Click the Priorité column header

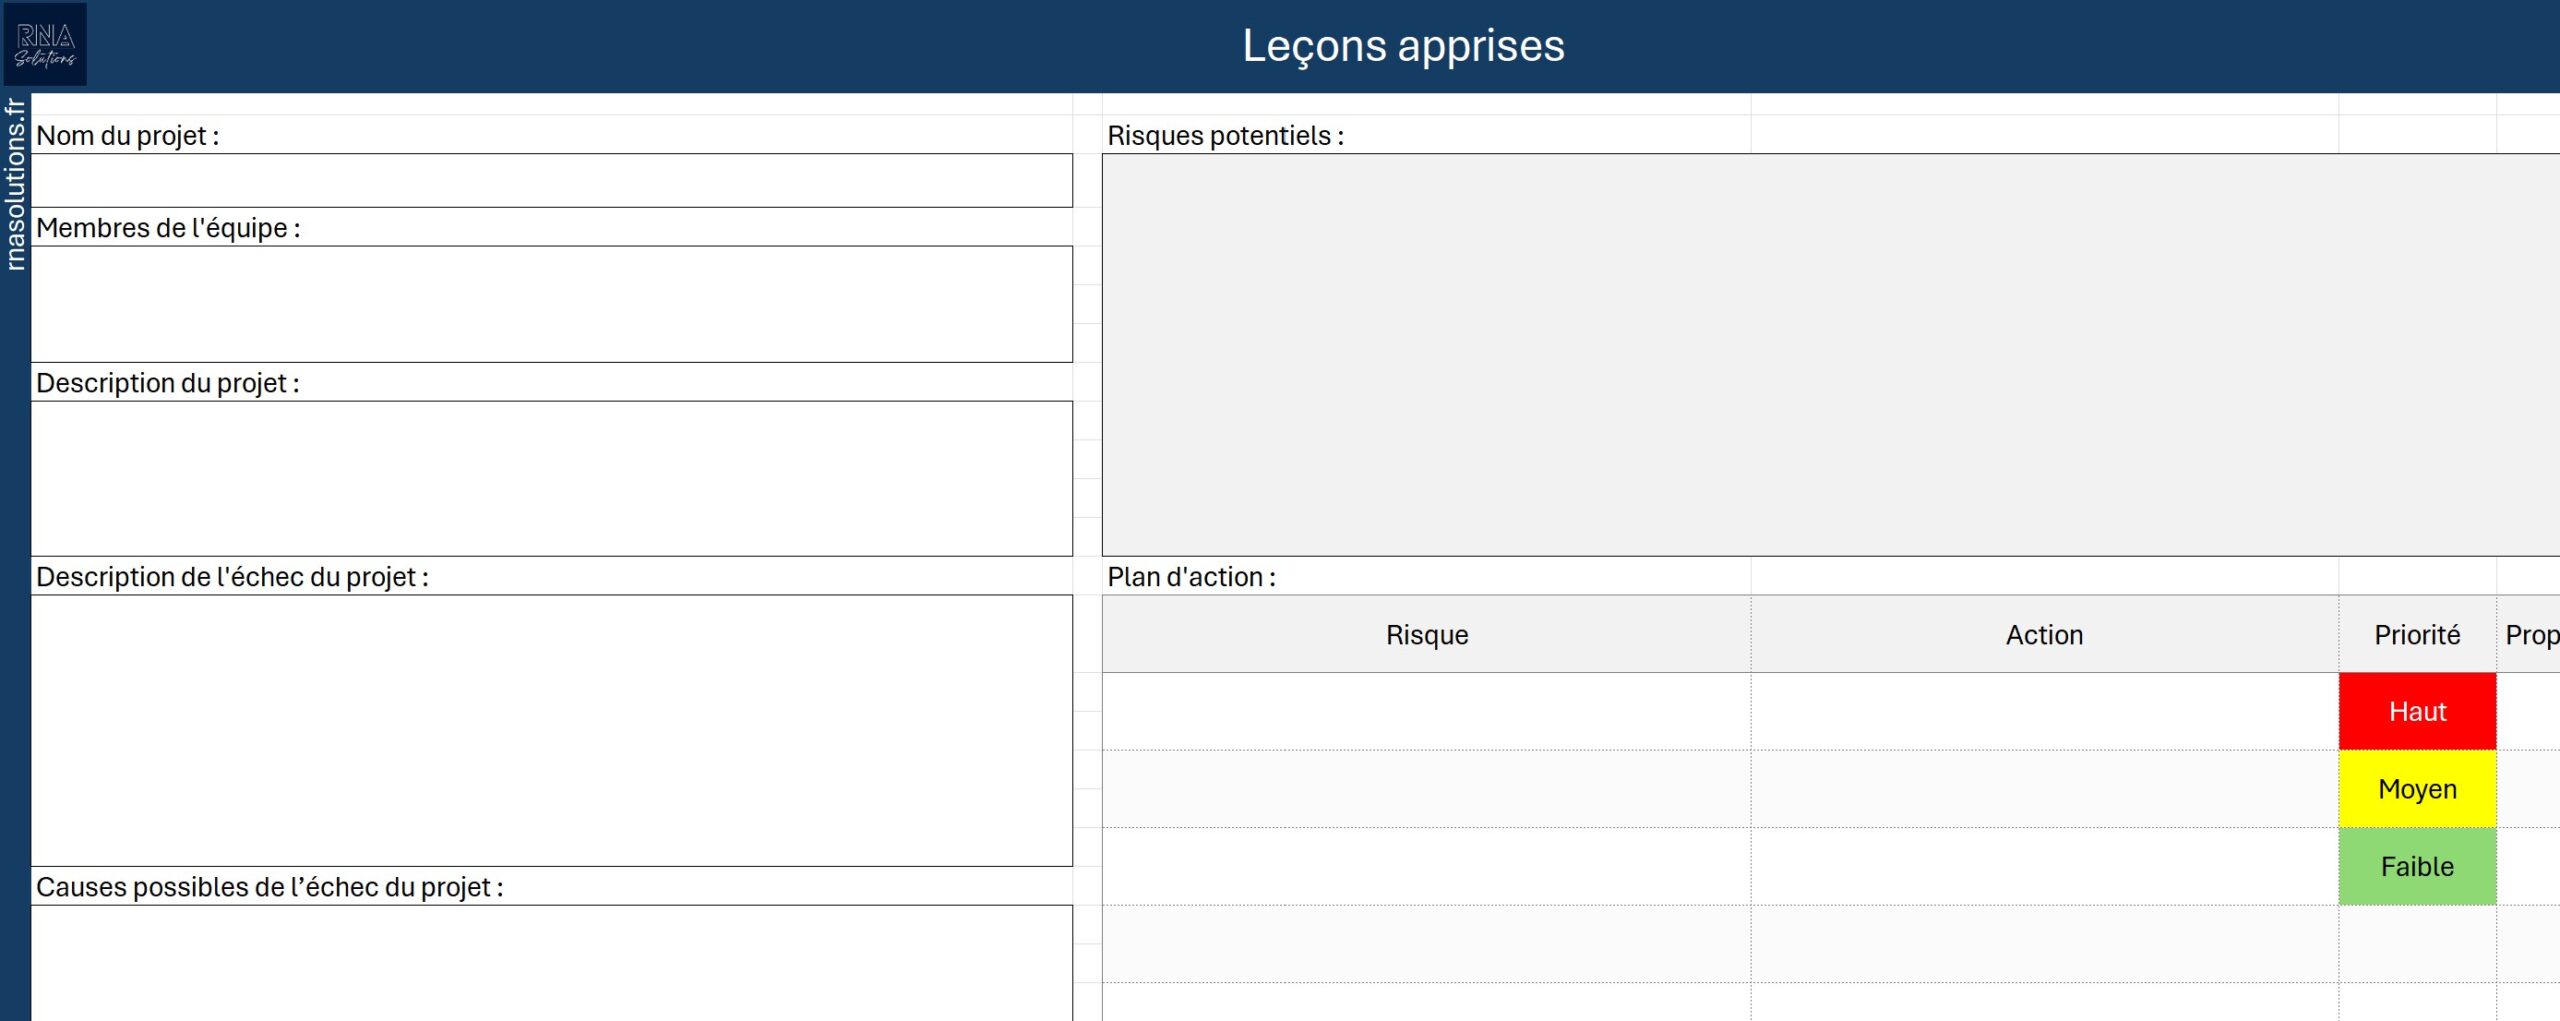pos(2416,635)
